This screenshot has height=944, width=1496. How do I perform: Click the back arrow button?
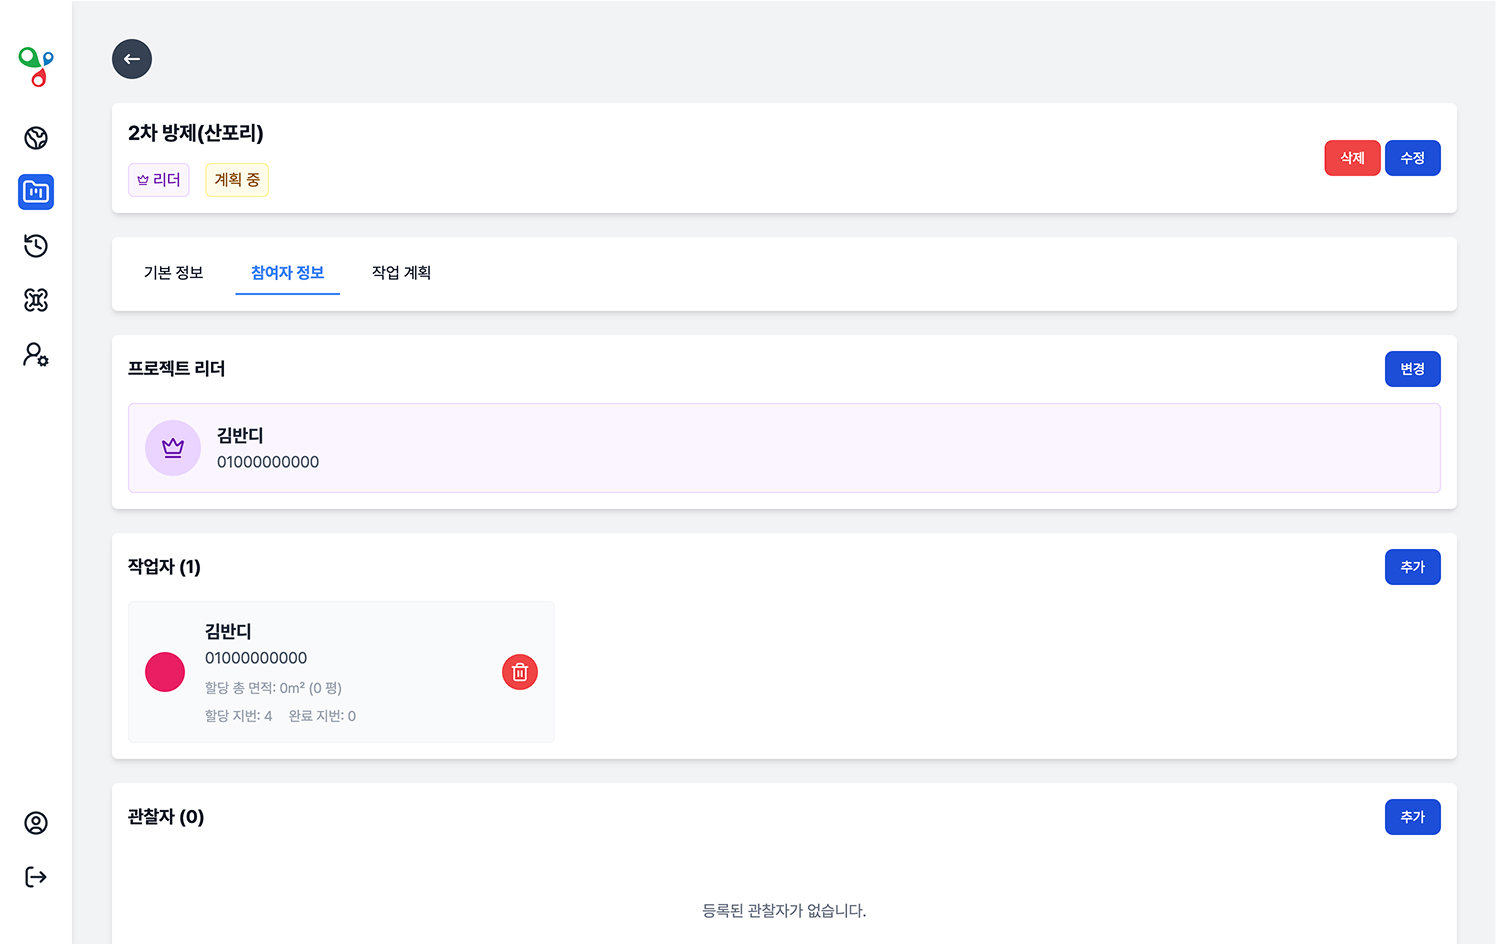coord(132,59)
